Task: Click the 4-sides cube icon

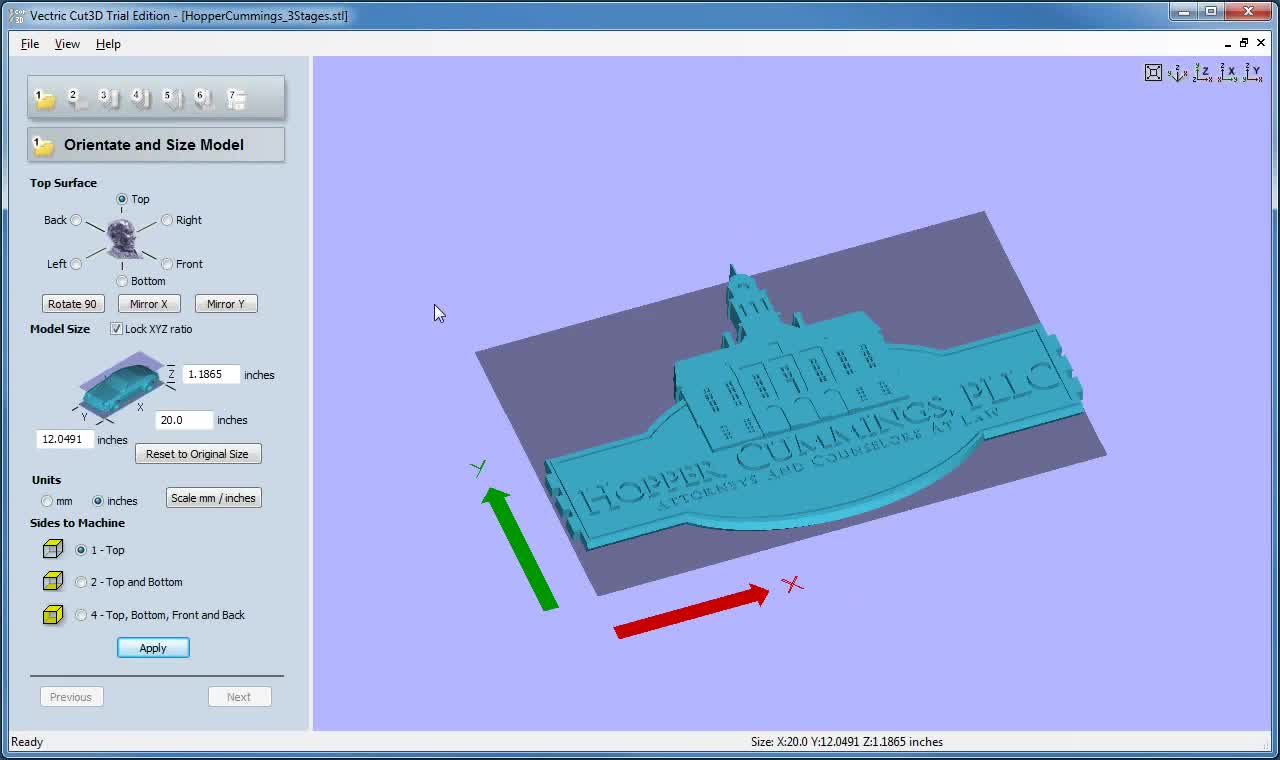Action: pos(53,615)
